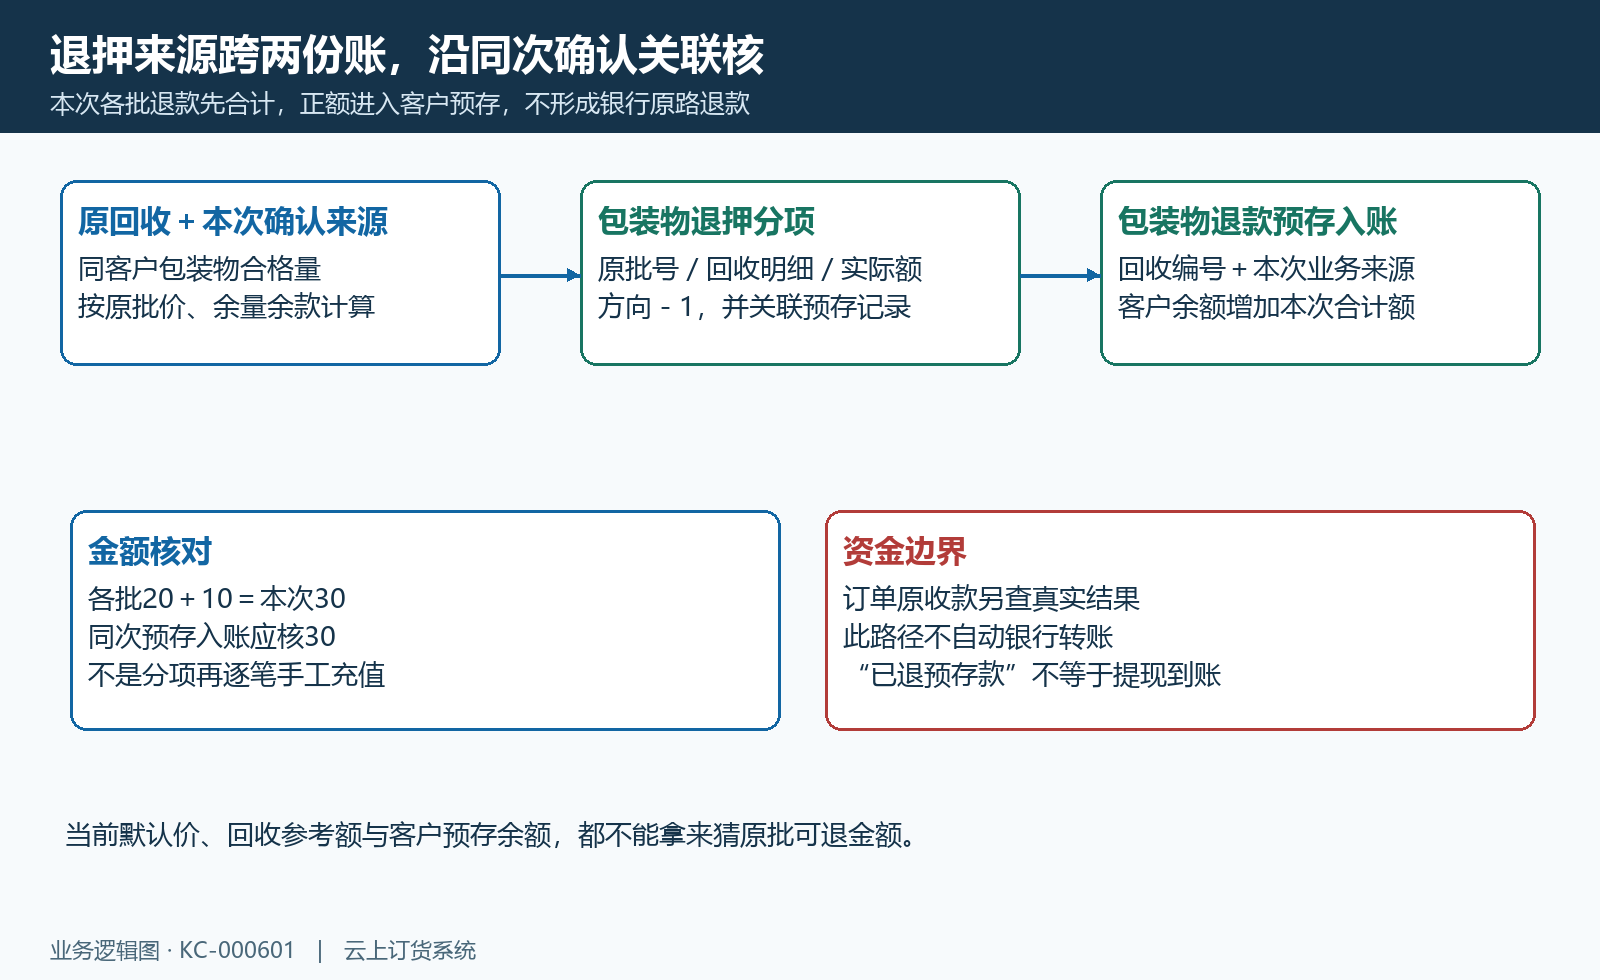1600x980 pixels.
Task: Select the line 订单原收款另查真实结果
Action: pyautogui.click(x=992, y=599)
